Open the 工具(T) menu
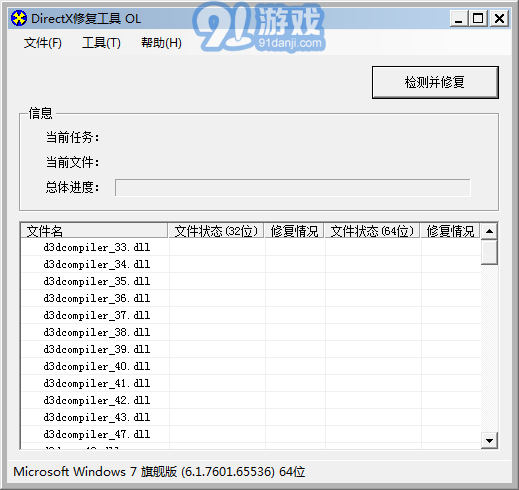This screenshot has height=490, width=519. pos(101,43)
